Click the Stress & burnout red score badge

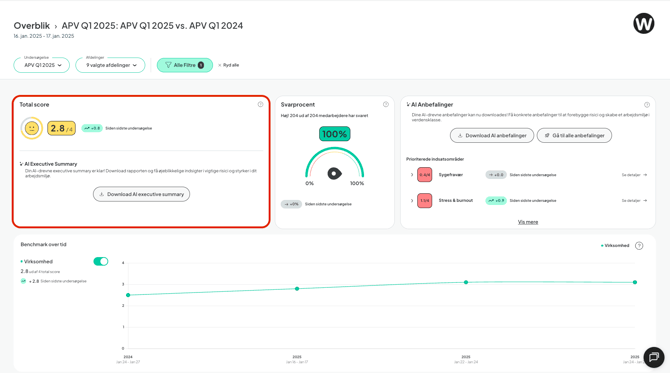(424, 200)
